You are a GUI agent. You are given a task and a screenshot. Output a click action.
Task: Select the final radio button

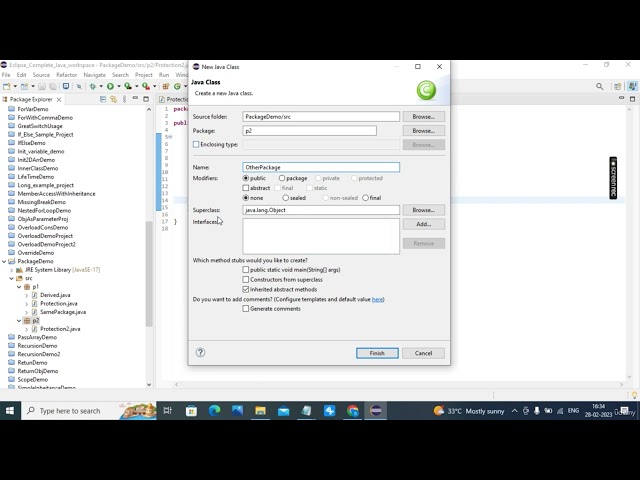(365, 198)
